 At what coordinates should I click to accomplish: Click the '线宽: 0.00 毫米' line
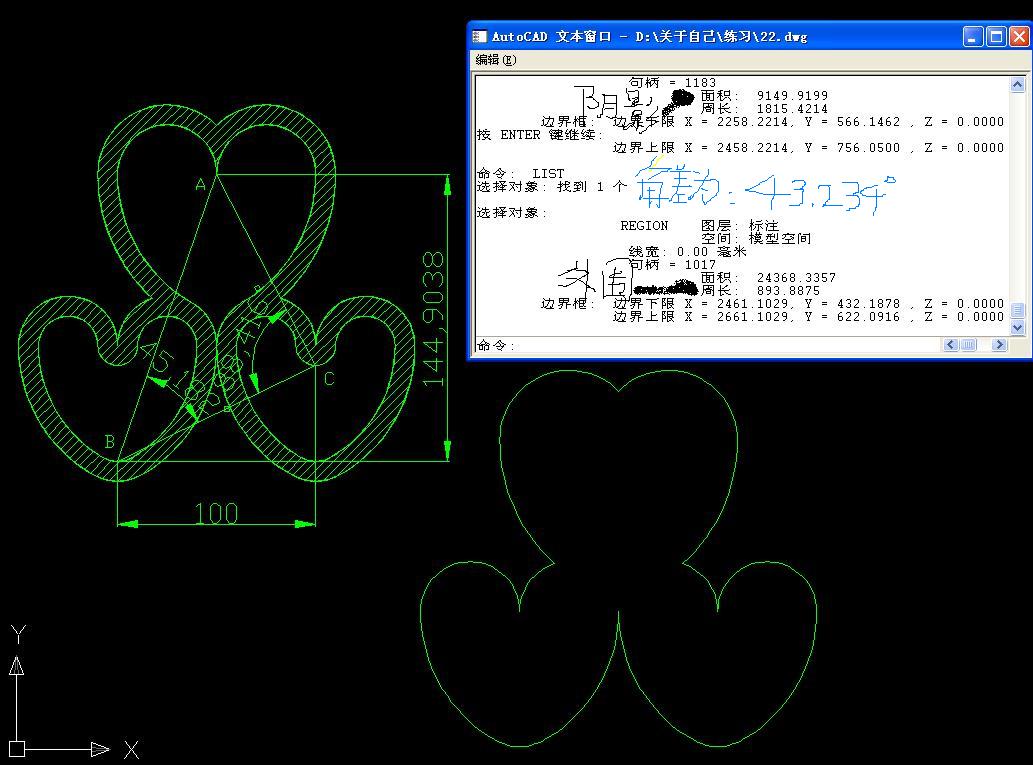tap(687, 252)
